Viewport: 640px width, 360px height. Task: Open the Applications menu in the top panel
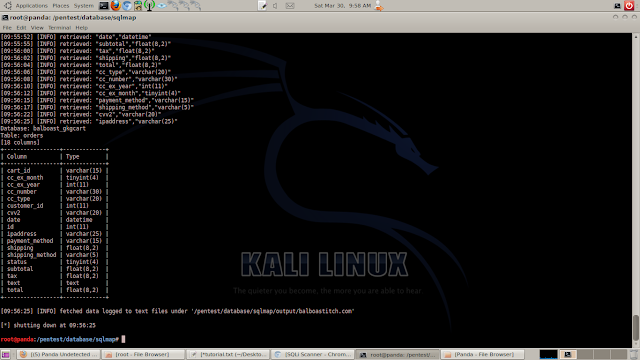[31, 6]
